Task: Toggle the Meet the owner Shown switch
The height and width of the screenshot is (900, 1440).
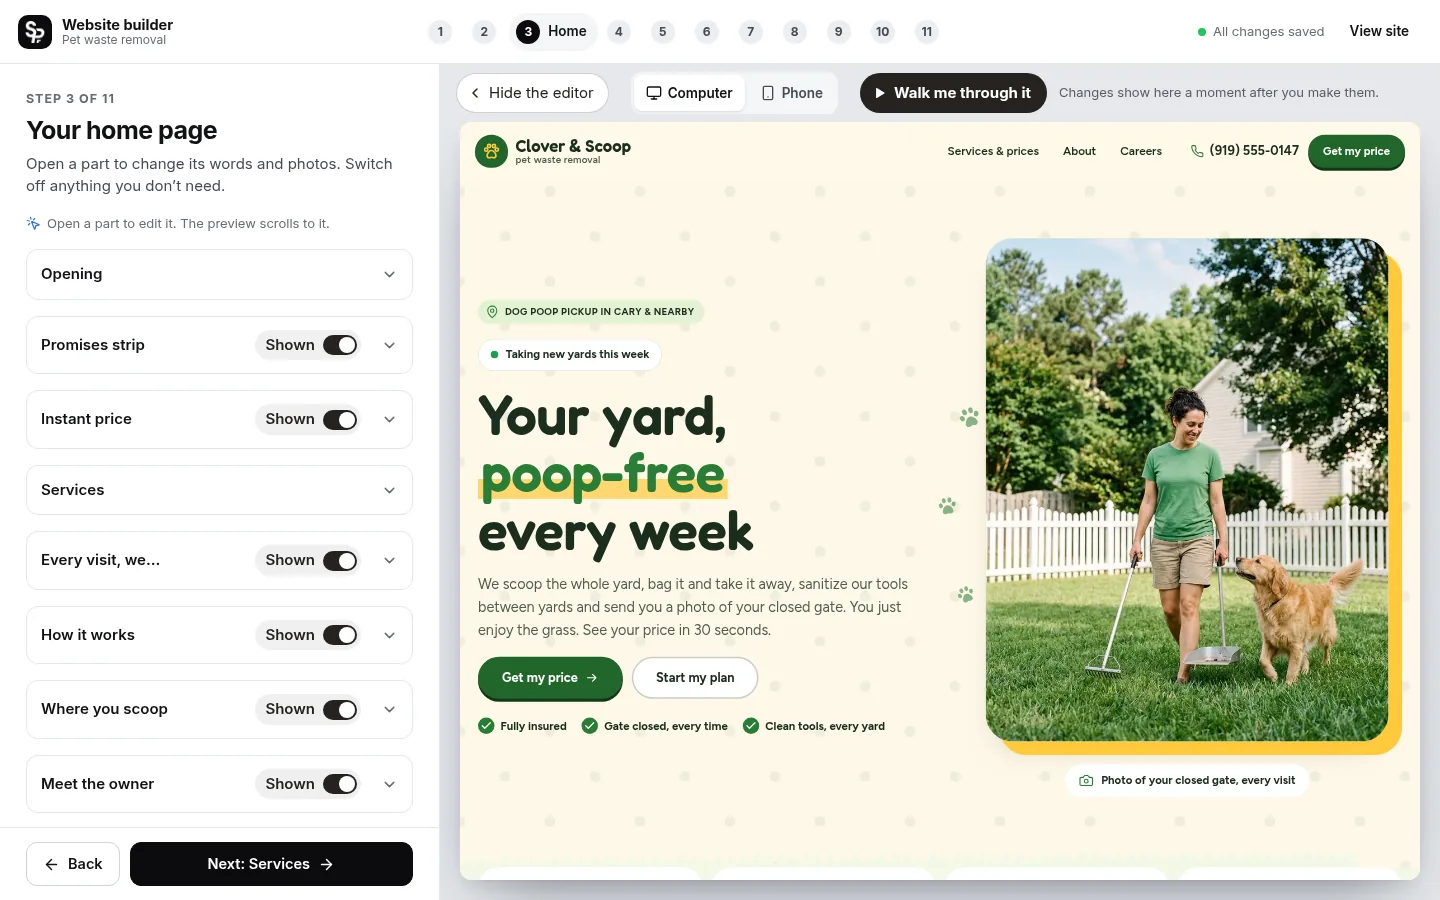Action: 340,784
